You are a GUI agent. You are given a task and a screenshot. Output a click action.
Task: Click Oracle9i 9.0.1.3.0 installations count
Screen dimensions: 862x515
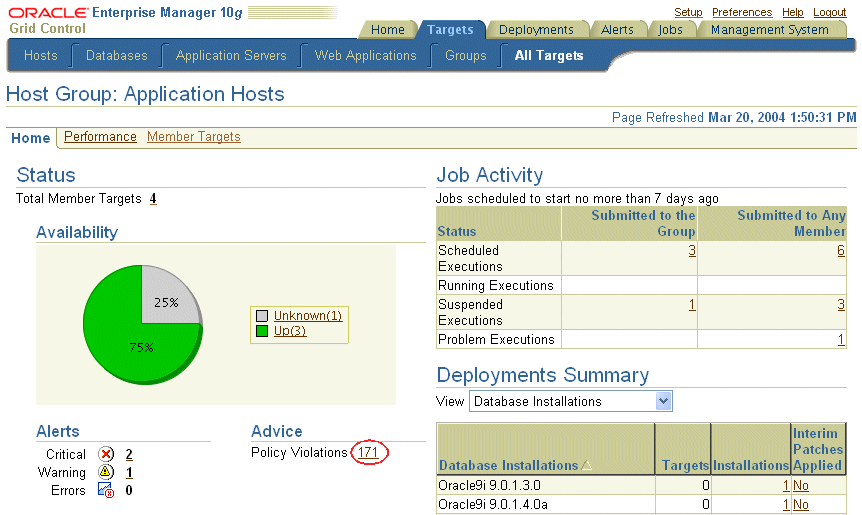click(x=786, y=485)
